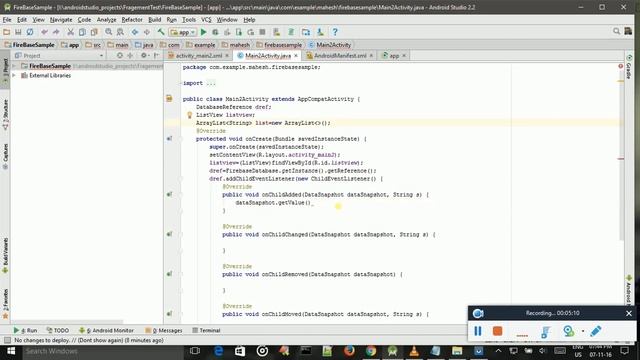Click the 'firebasesample' breadcrumb folder

279,45
